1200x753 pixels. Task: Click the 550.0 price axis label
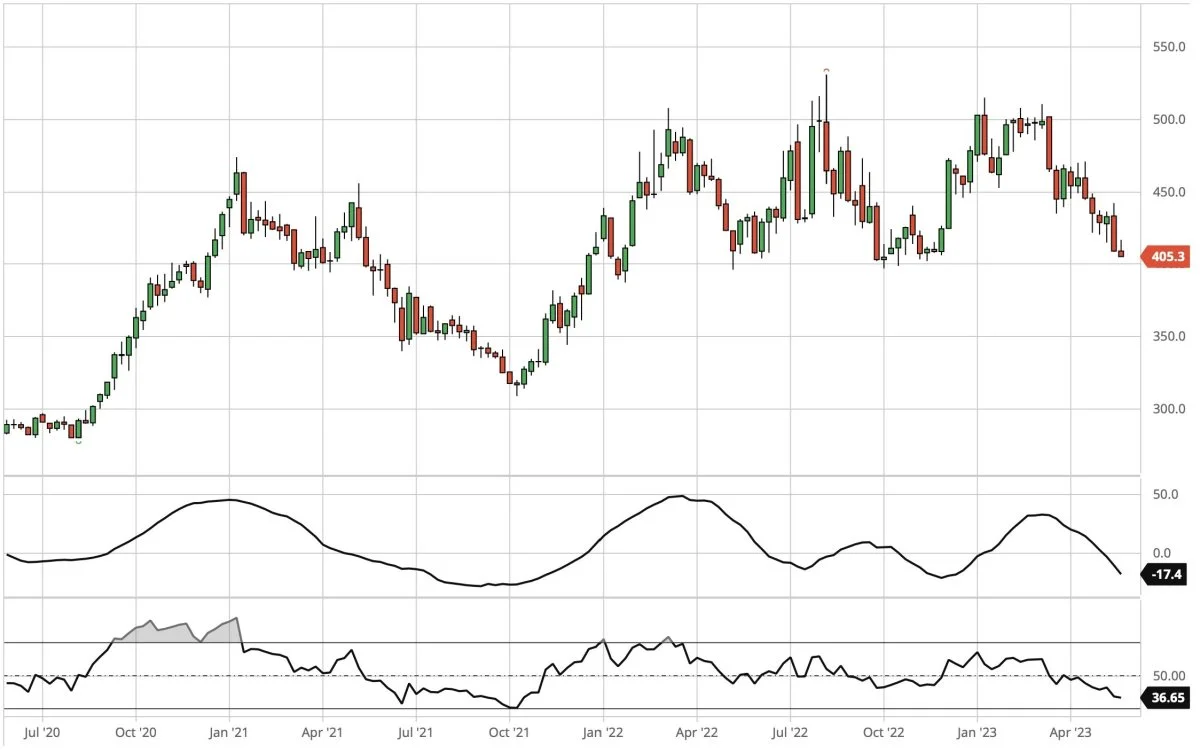tap(1167, 47)
